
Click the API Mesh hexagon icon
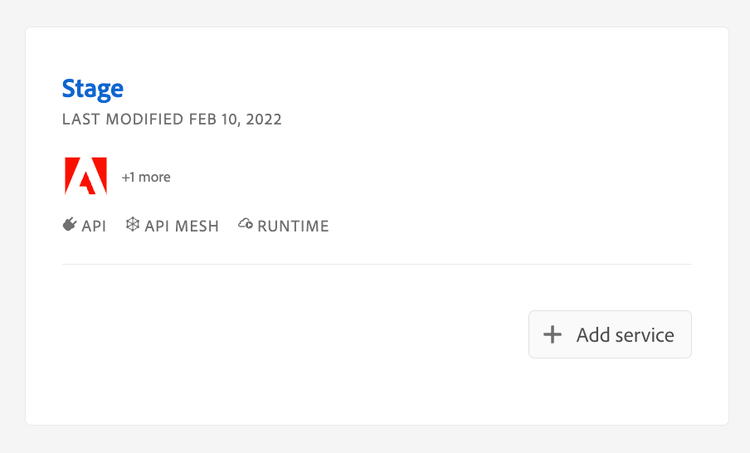click(132, 225)
